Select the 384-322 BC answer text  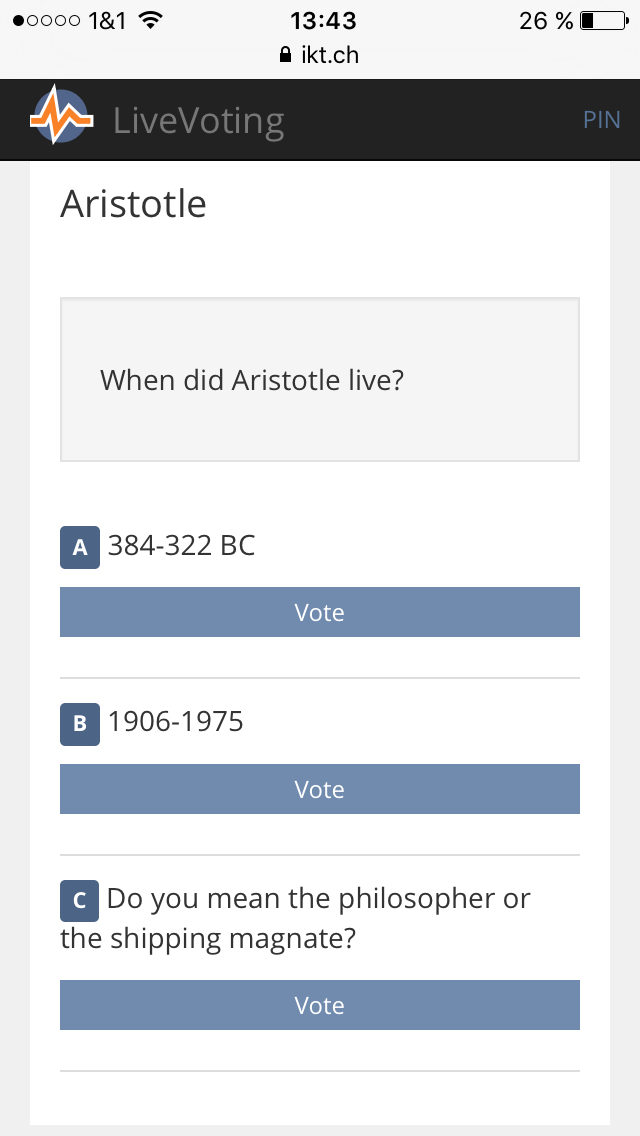[181, 546]
